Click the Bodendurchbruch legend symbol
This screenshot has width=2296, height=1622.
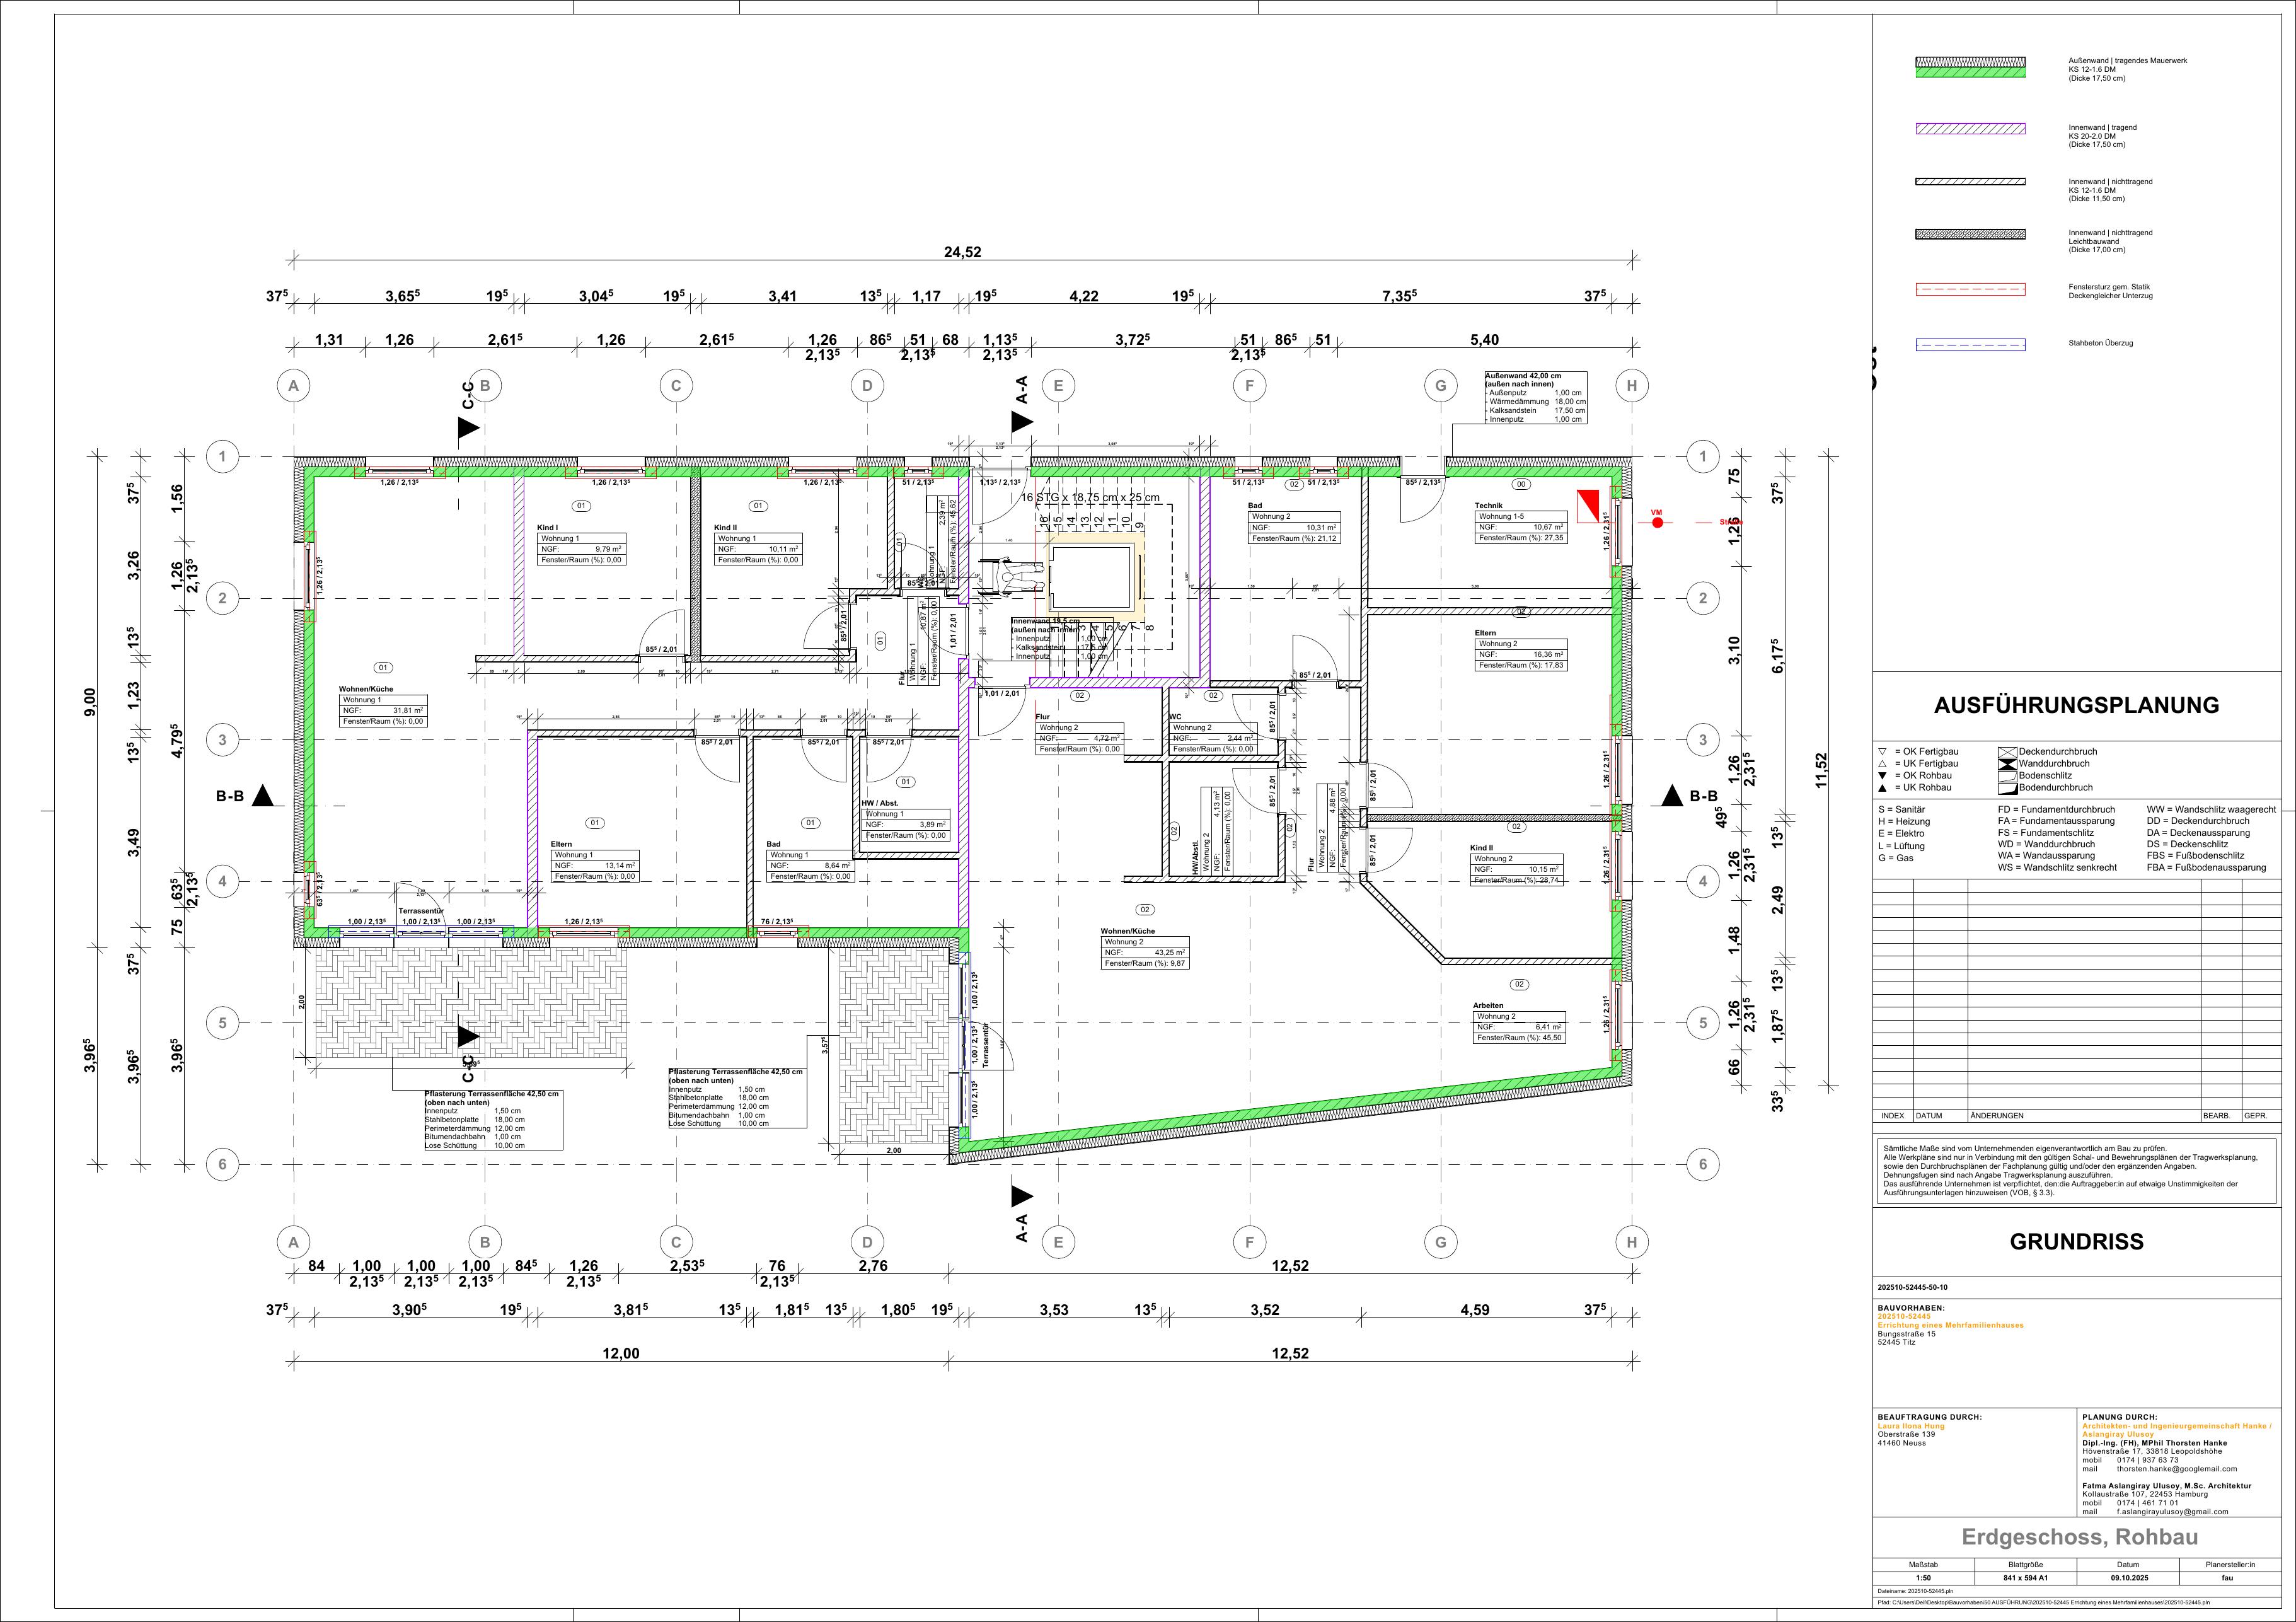2007,788
